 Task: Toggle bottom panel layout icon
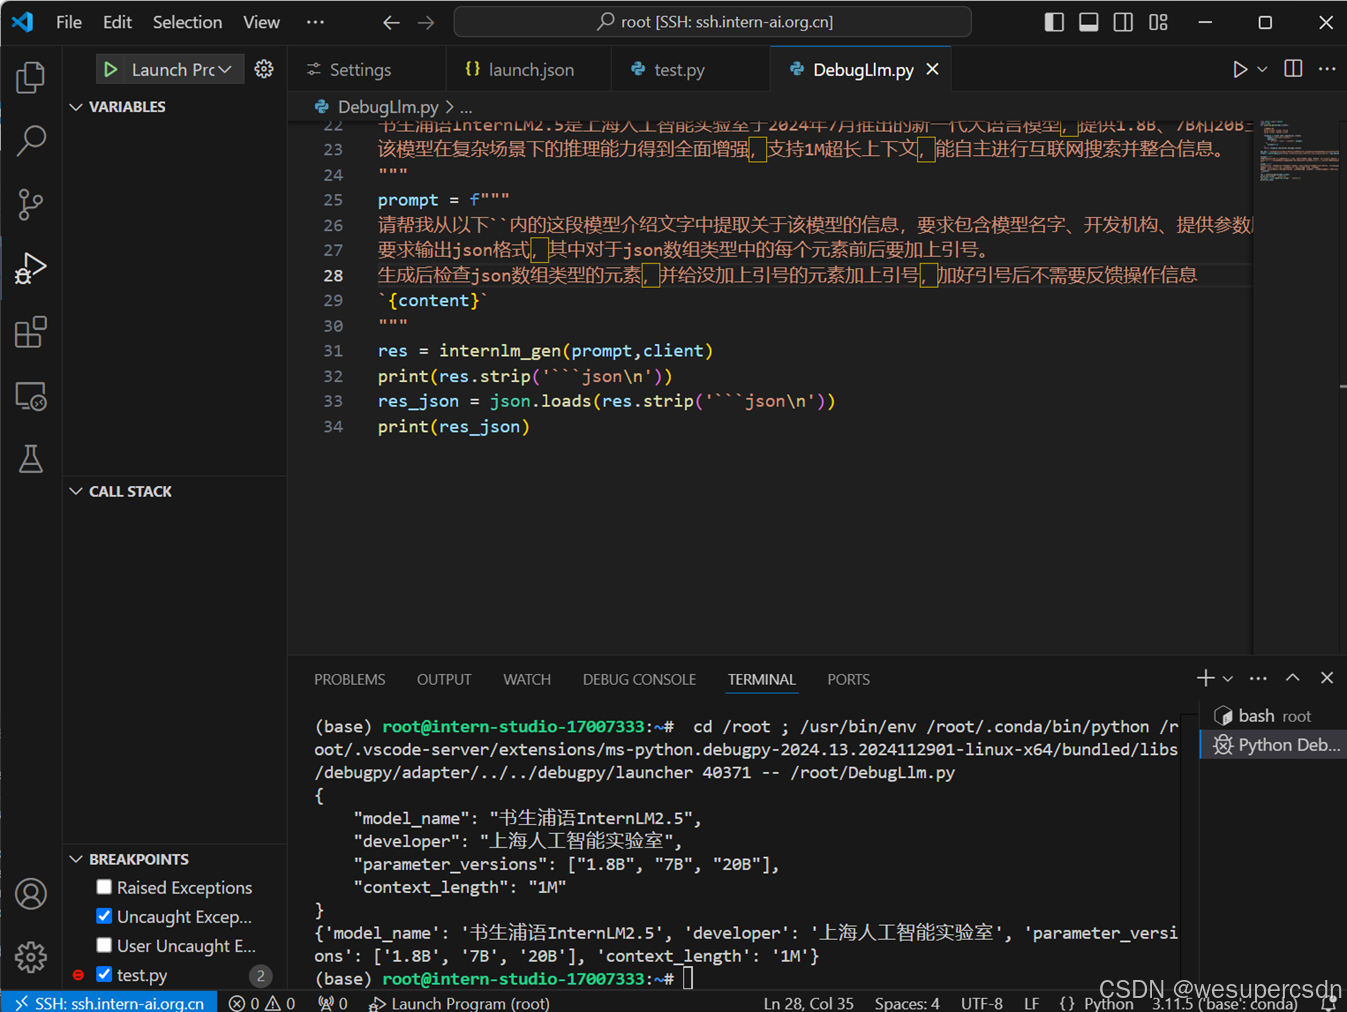[1089, 22]
